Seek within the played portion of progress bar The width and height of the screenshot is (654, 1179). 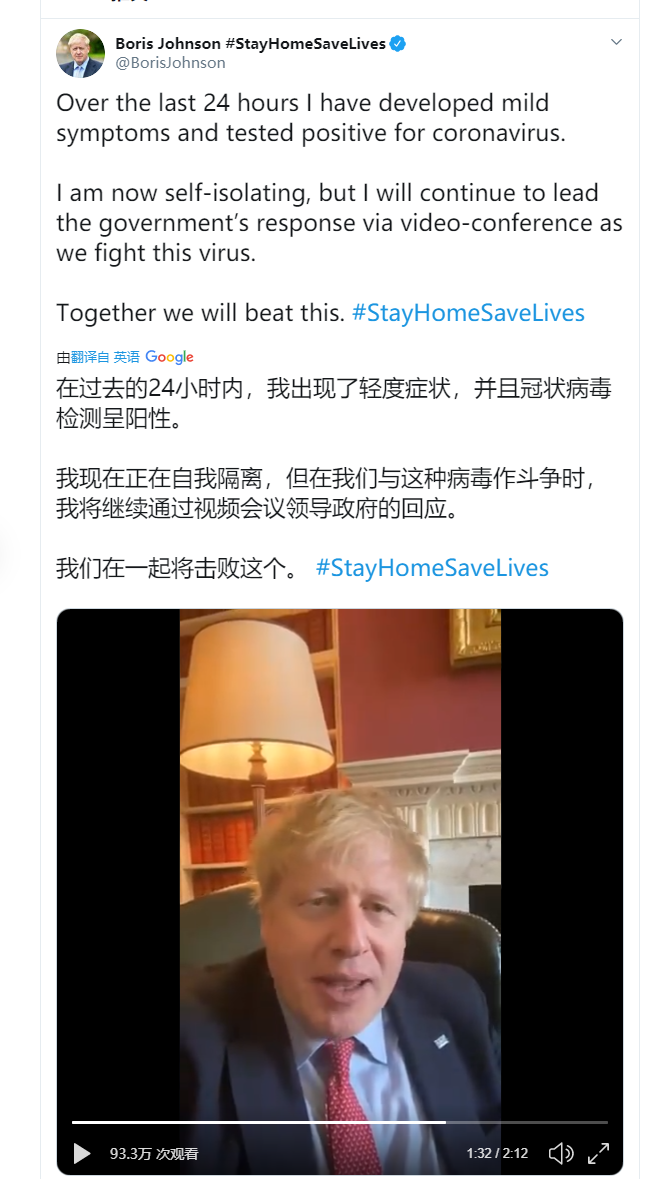click(x=259, y=1122)
